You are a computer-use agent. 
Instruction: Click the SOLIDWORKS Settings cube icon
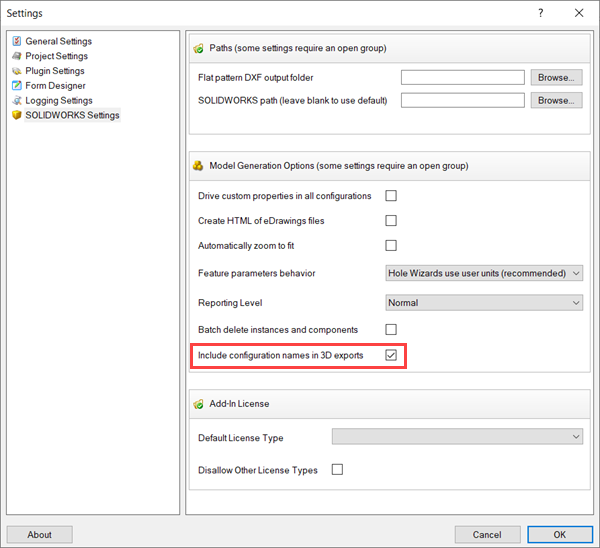16,116
